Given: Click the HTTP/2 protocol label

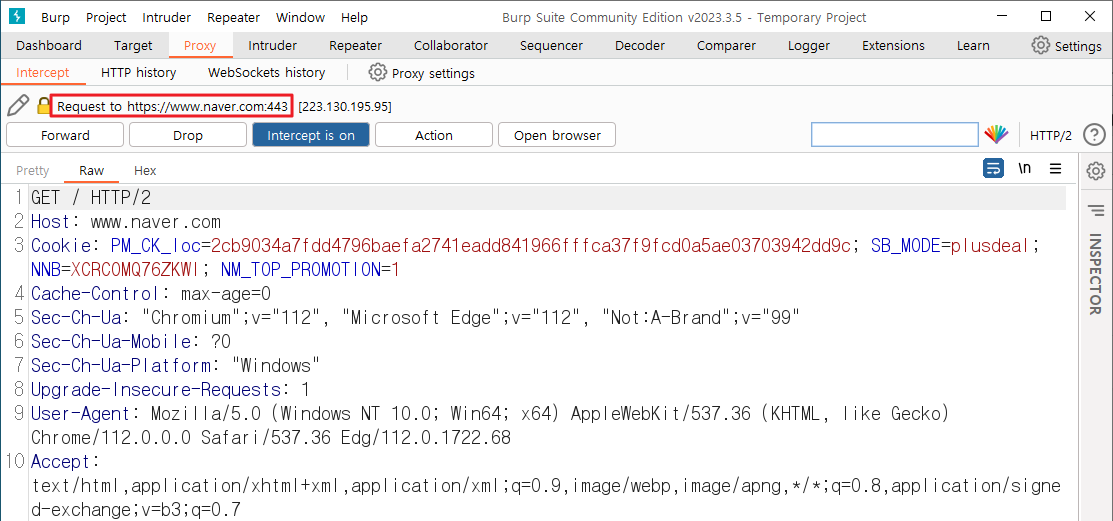Looking at the screenshot, I should coord(1051,135).
